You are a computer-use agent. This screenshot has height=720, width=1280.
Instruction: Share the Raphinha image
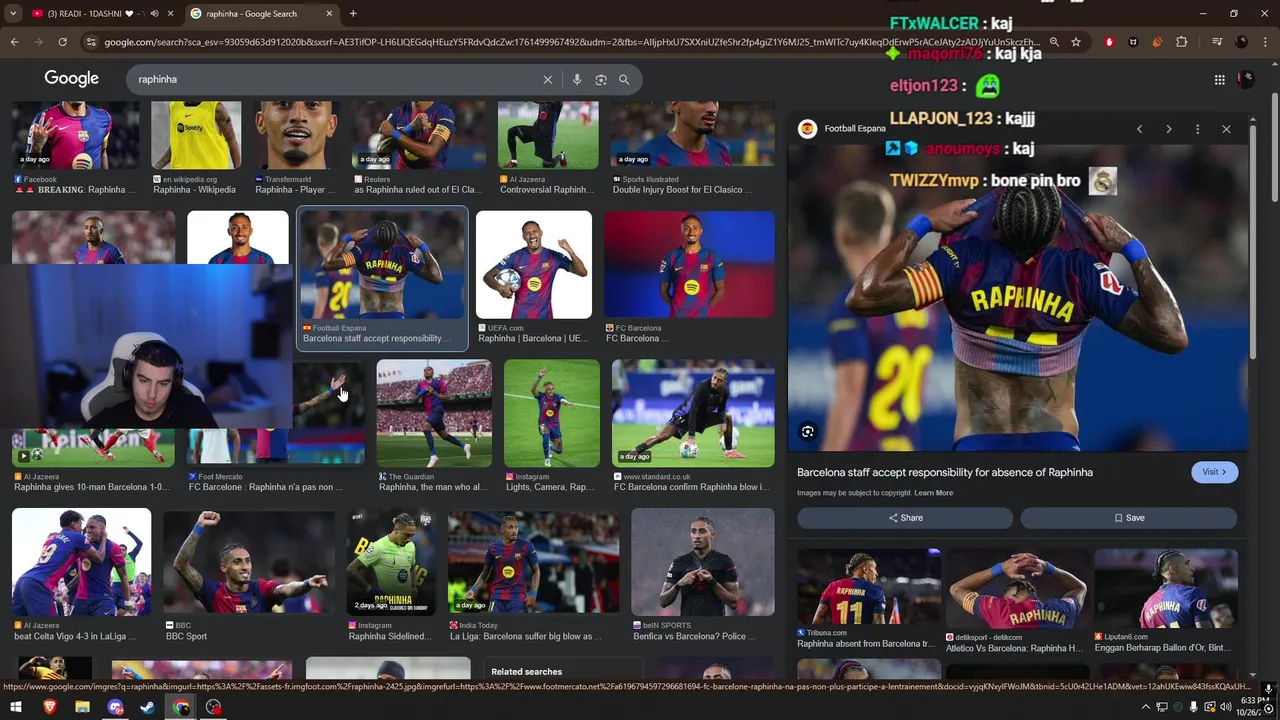point(905,518)
